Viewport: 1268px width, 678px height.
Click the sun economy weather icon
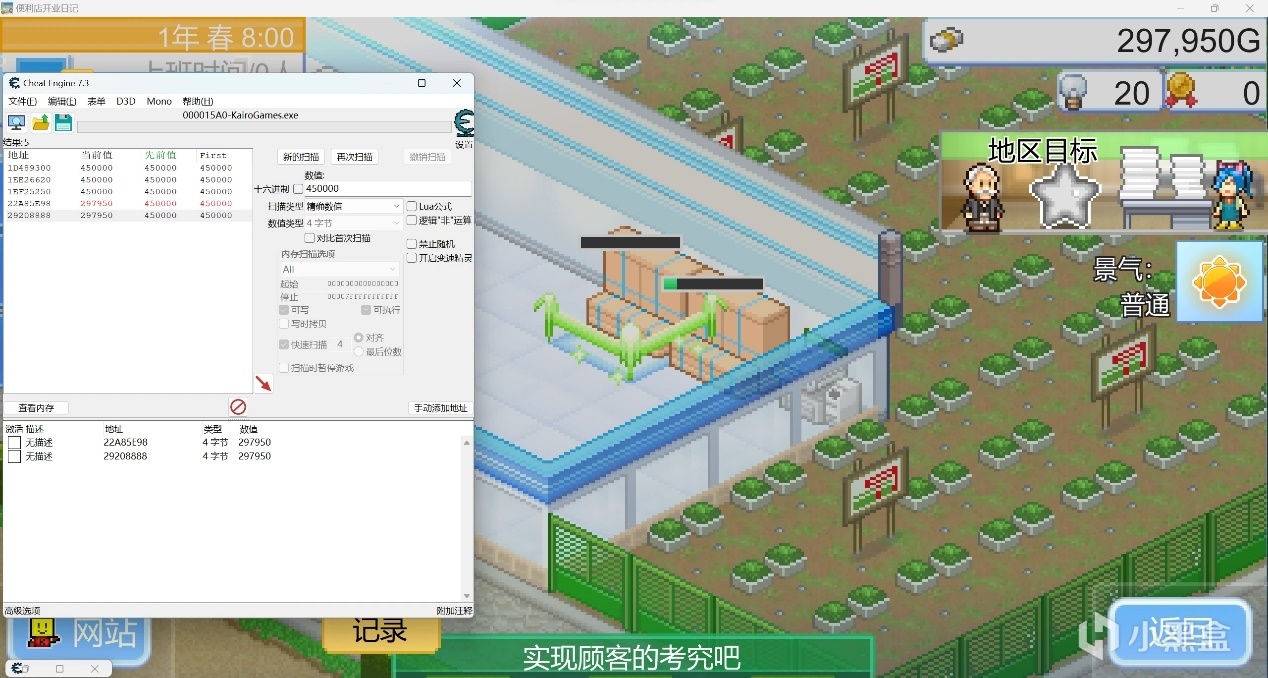coord(1219,281)
